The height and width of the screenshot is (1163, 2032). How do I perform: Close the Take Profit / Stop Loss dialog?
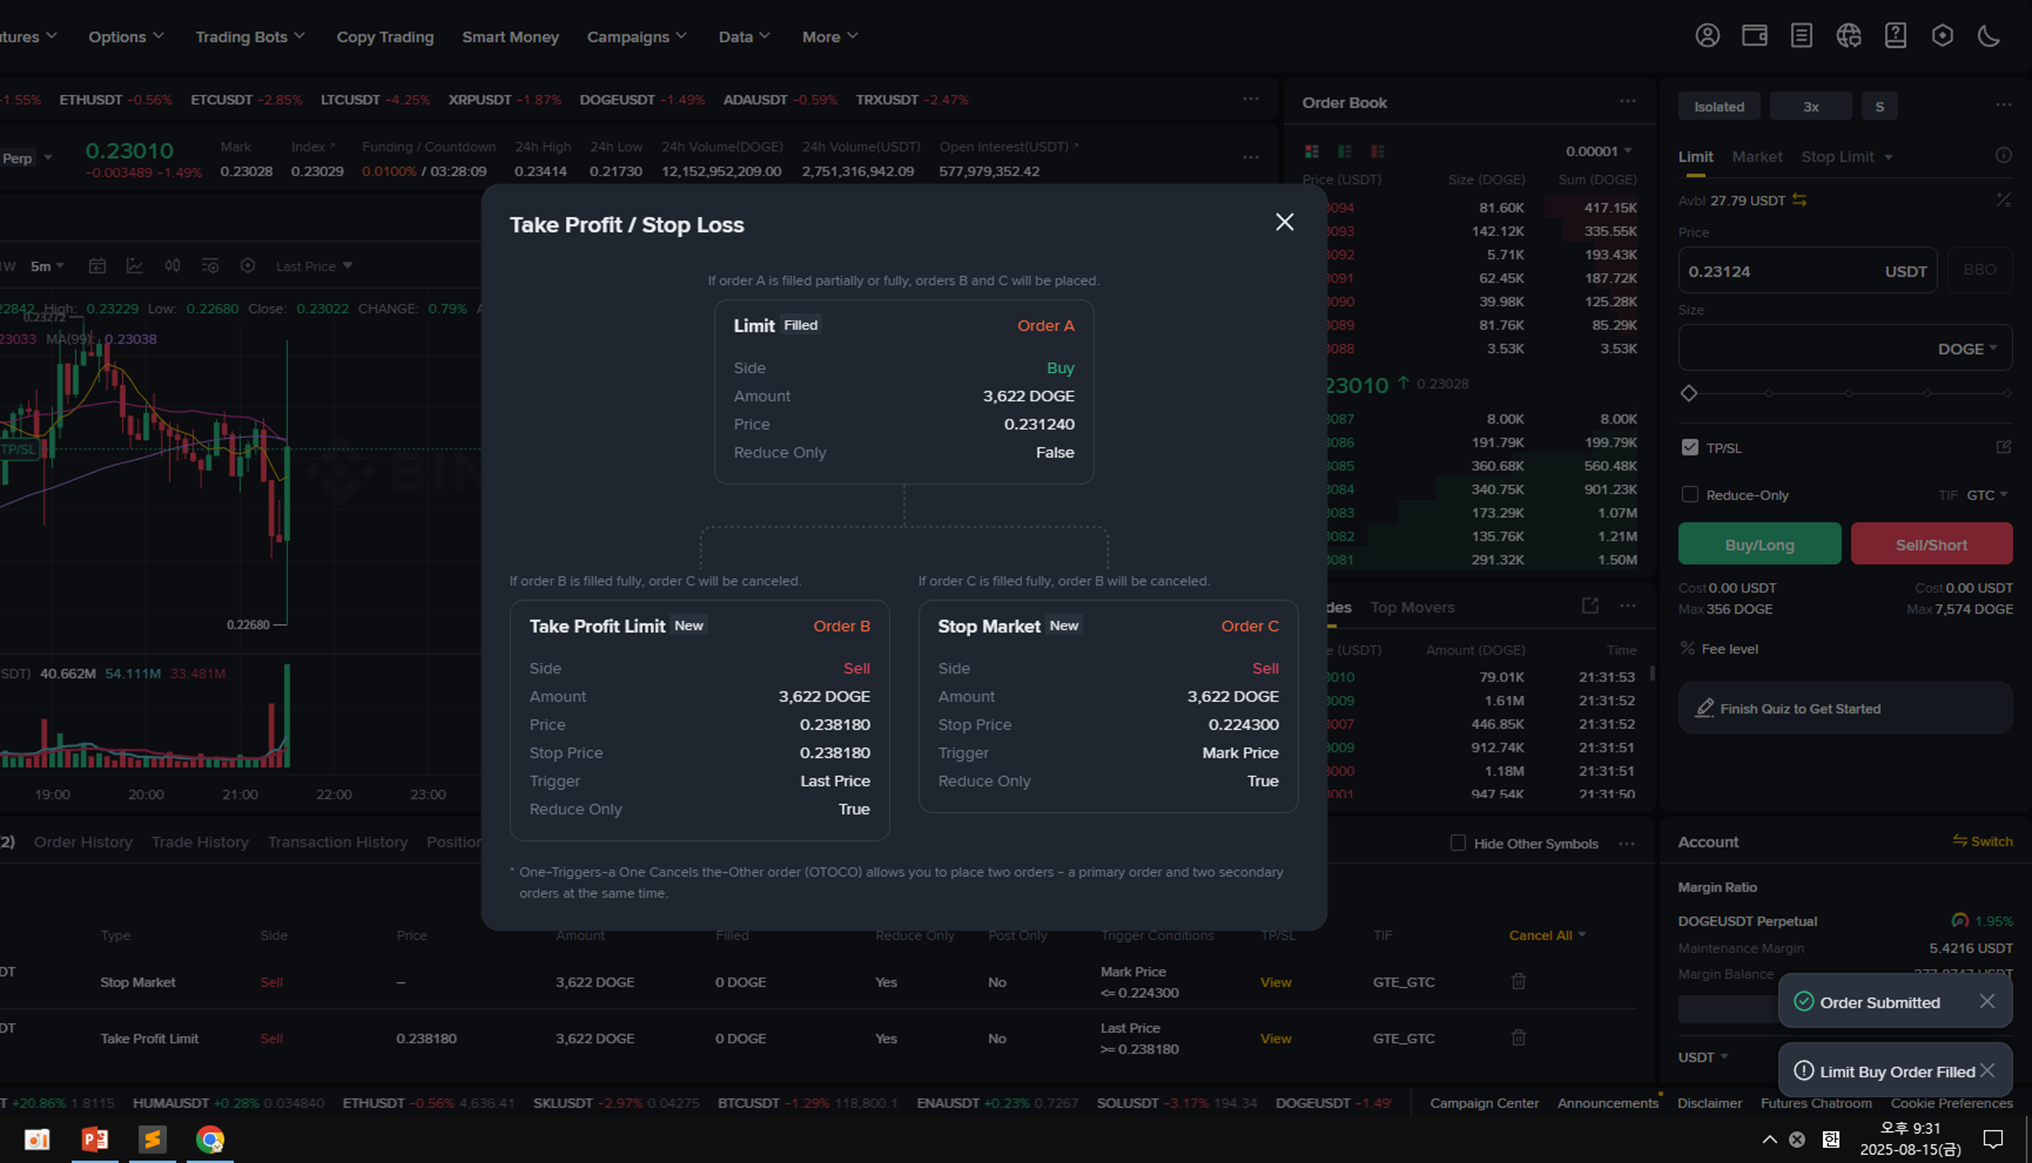point(1284,222)
